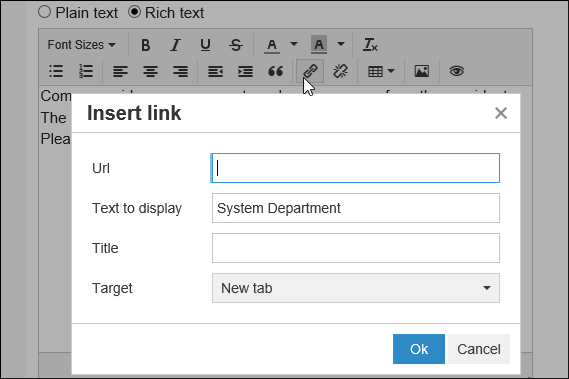
Task: Click the Url input field
Action: [356, 168]
